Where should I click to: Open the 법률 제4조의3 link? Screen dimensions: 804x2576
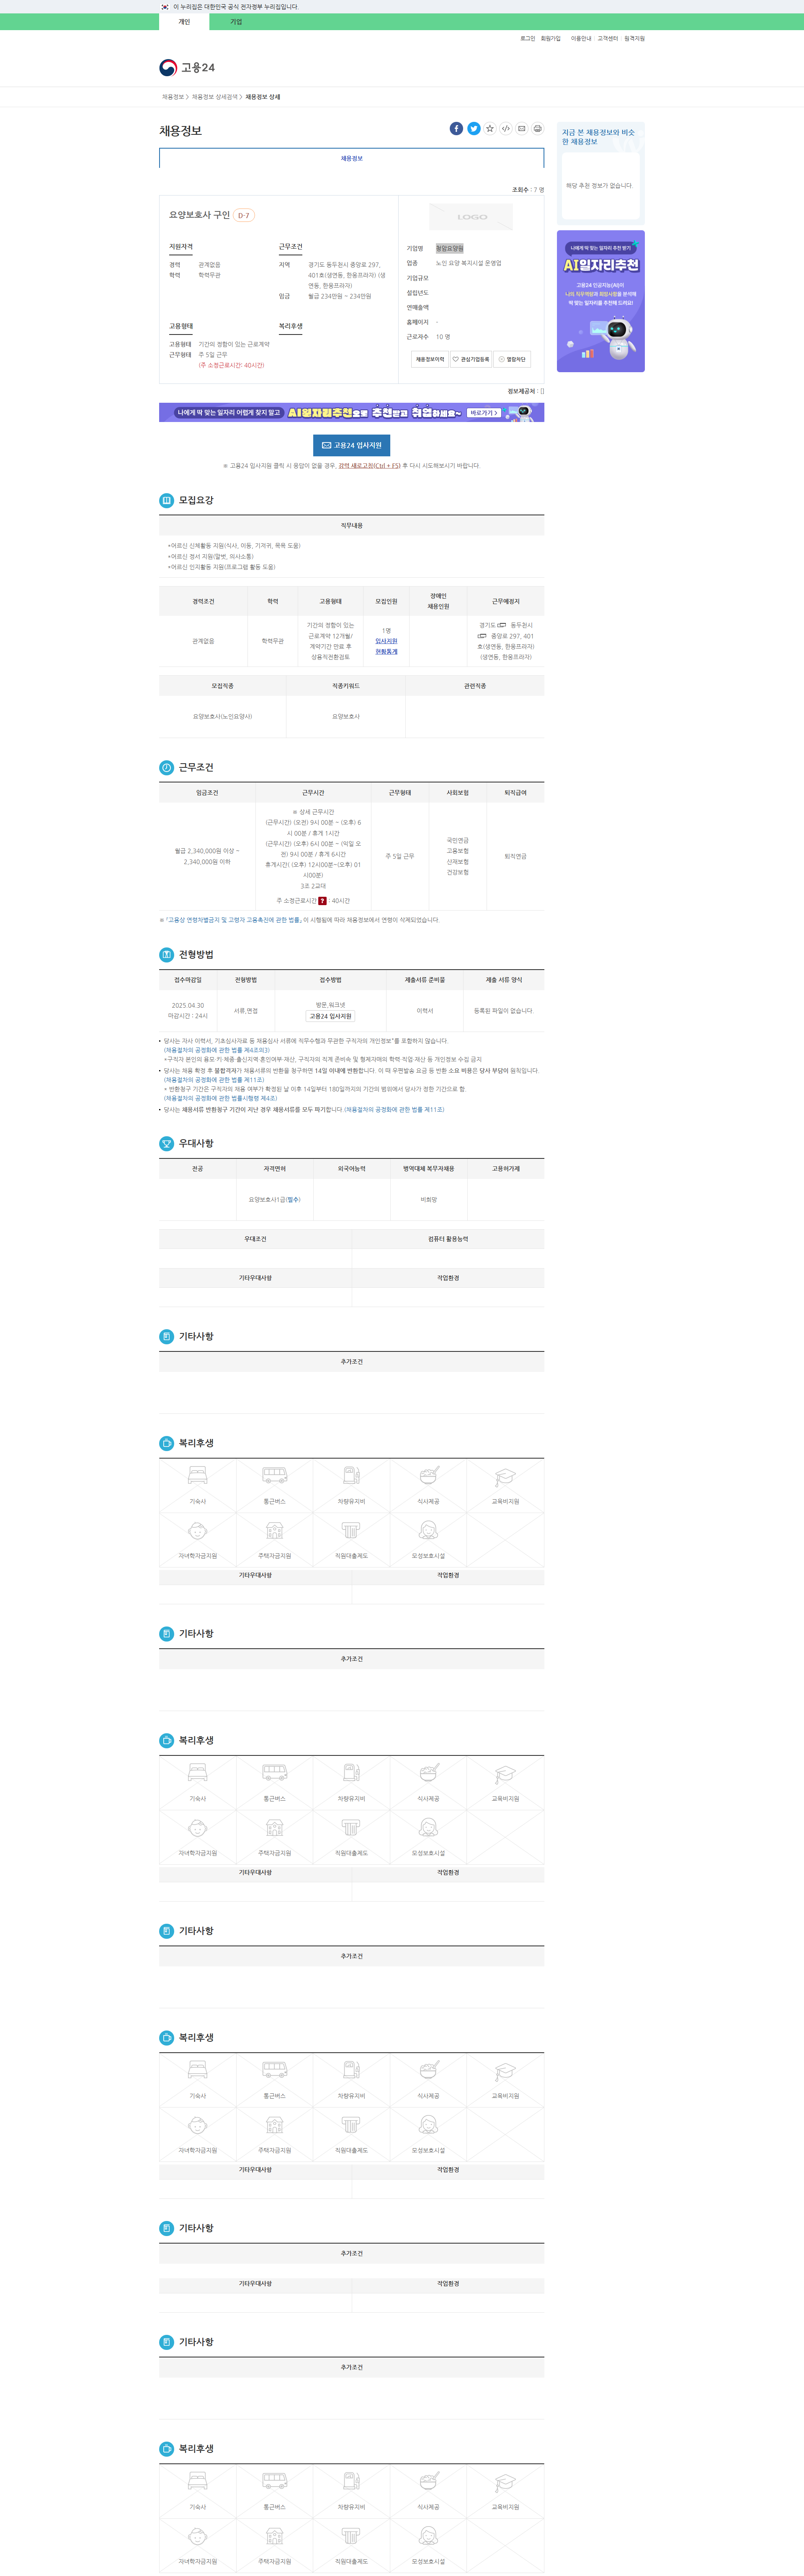point(217,1050)
